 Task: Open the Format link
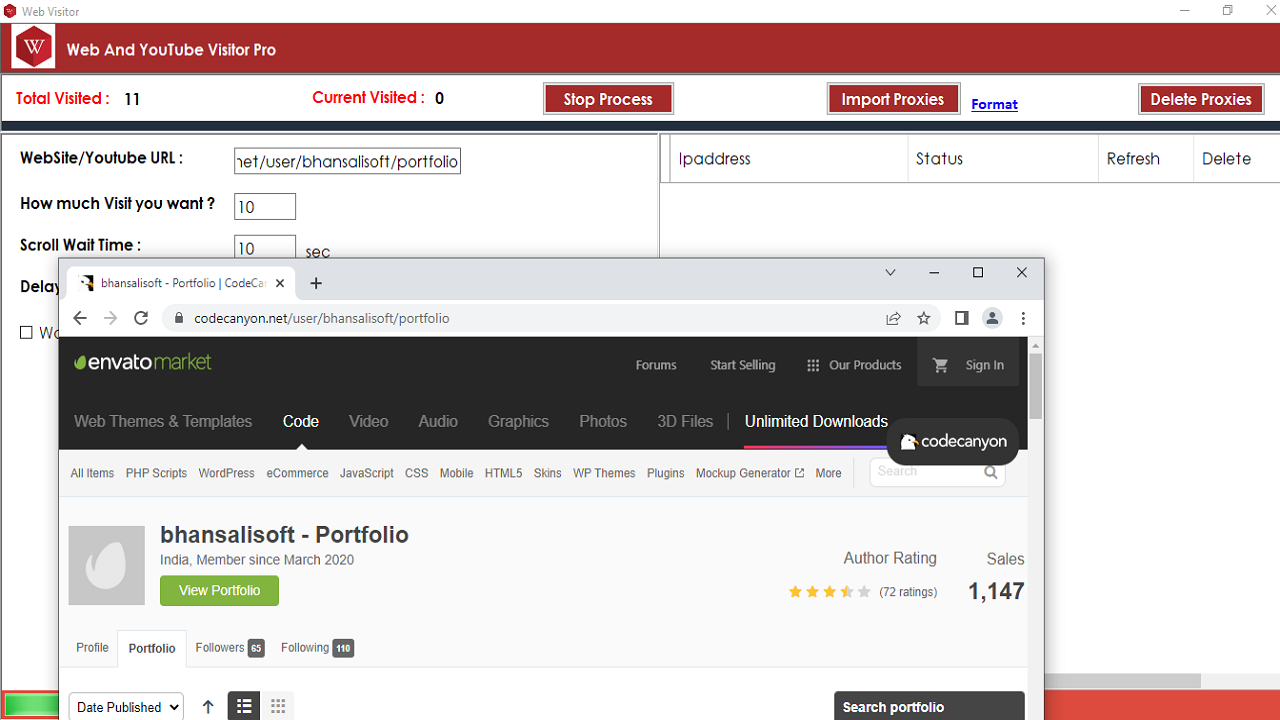point(994,104)
